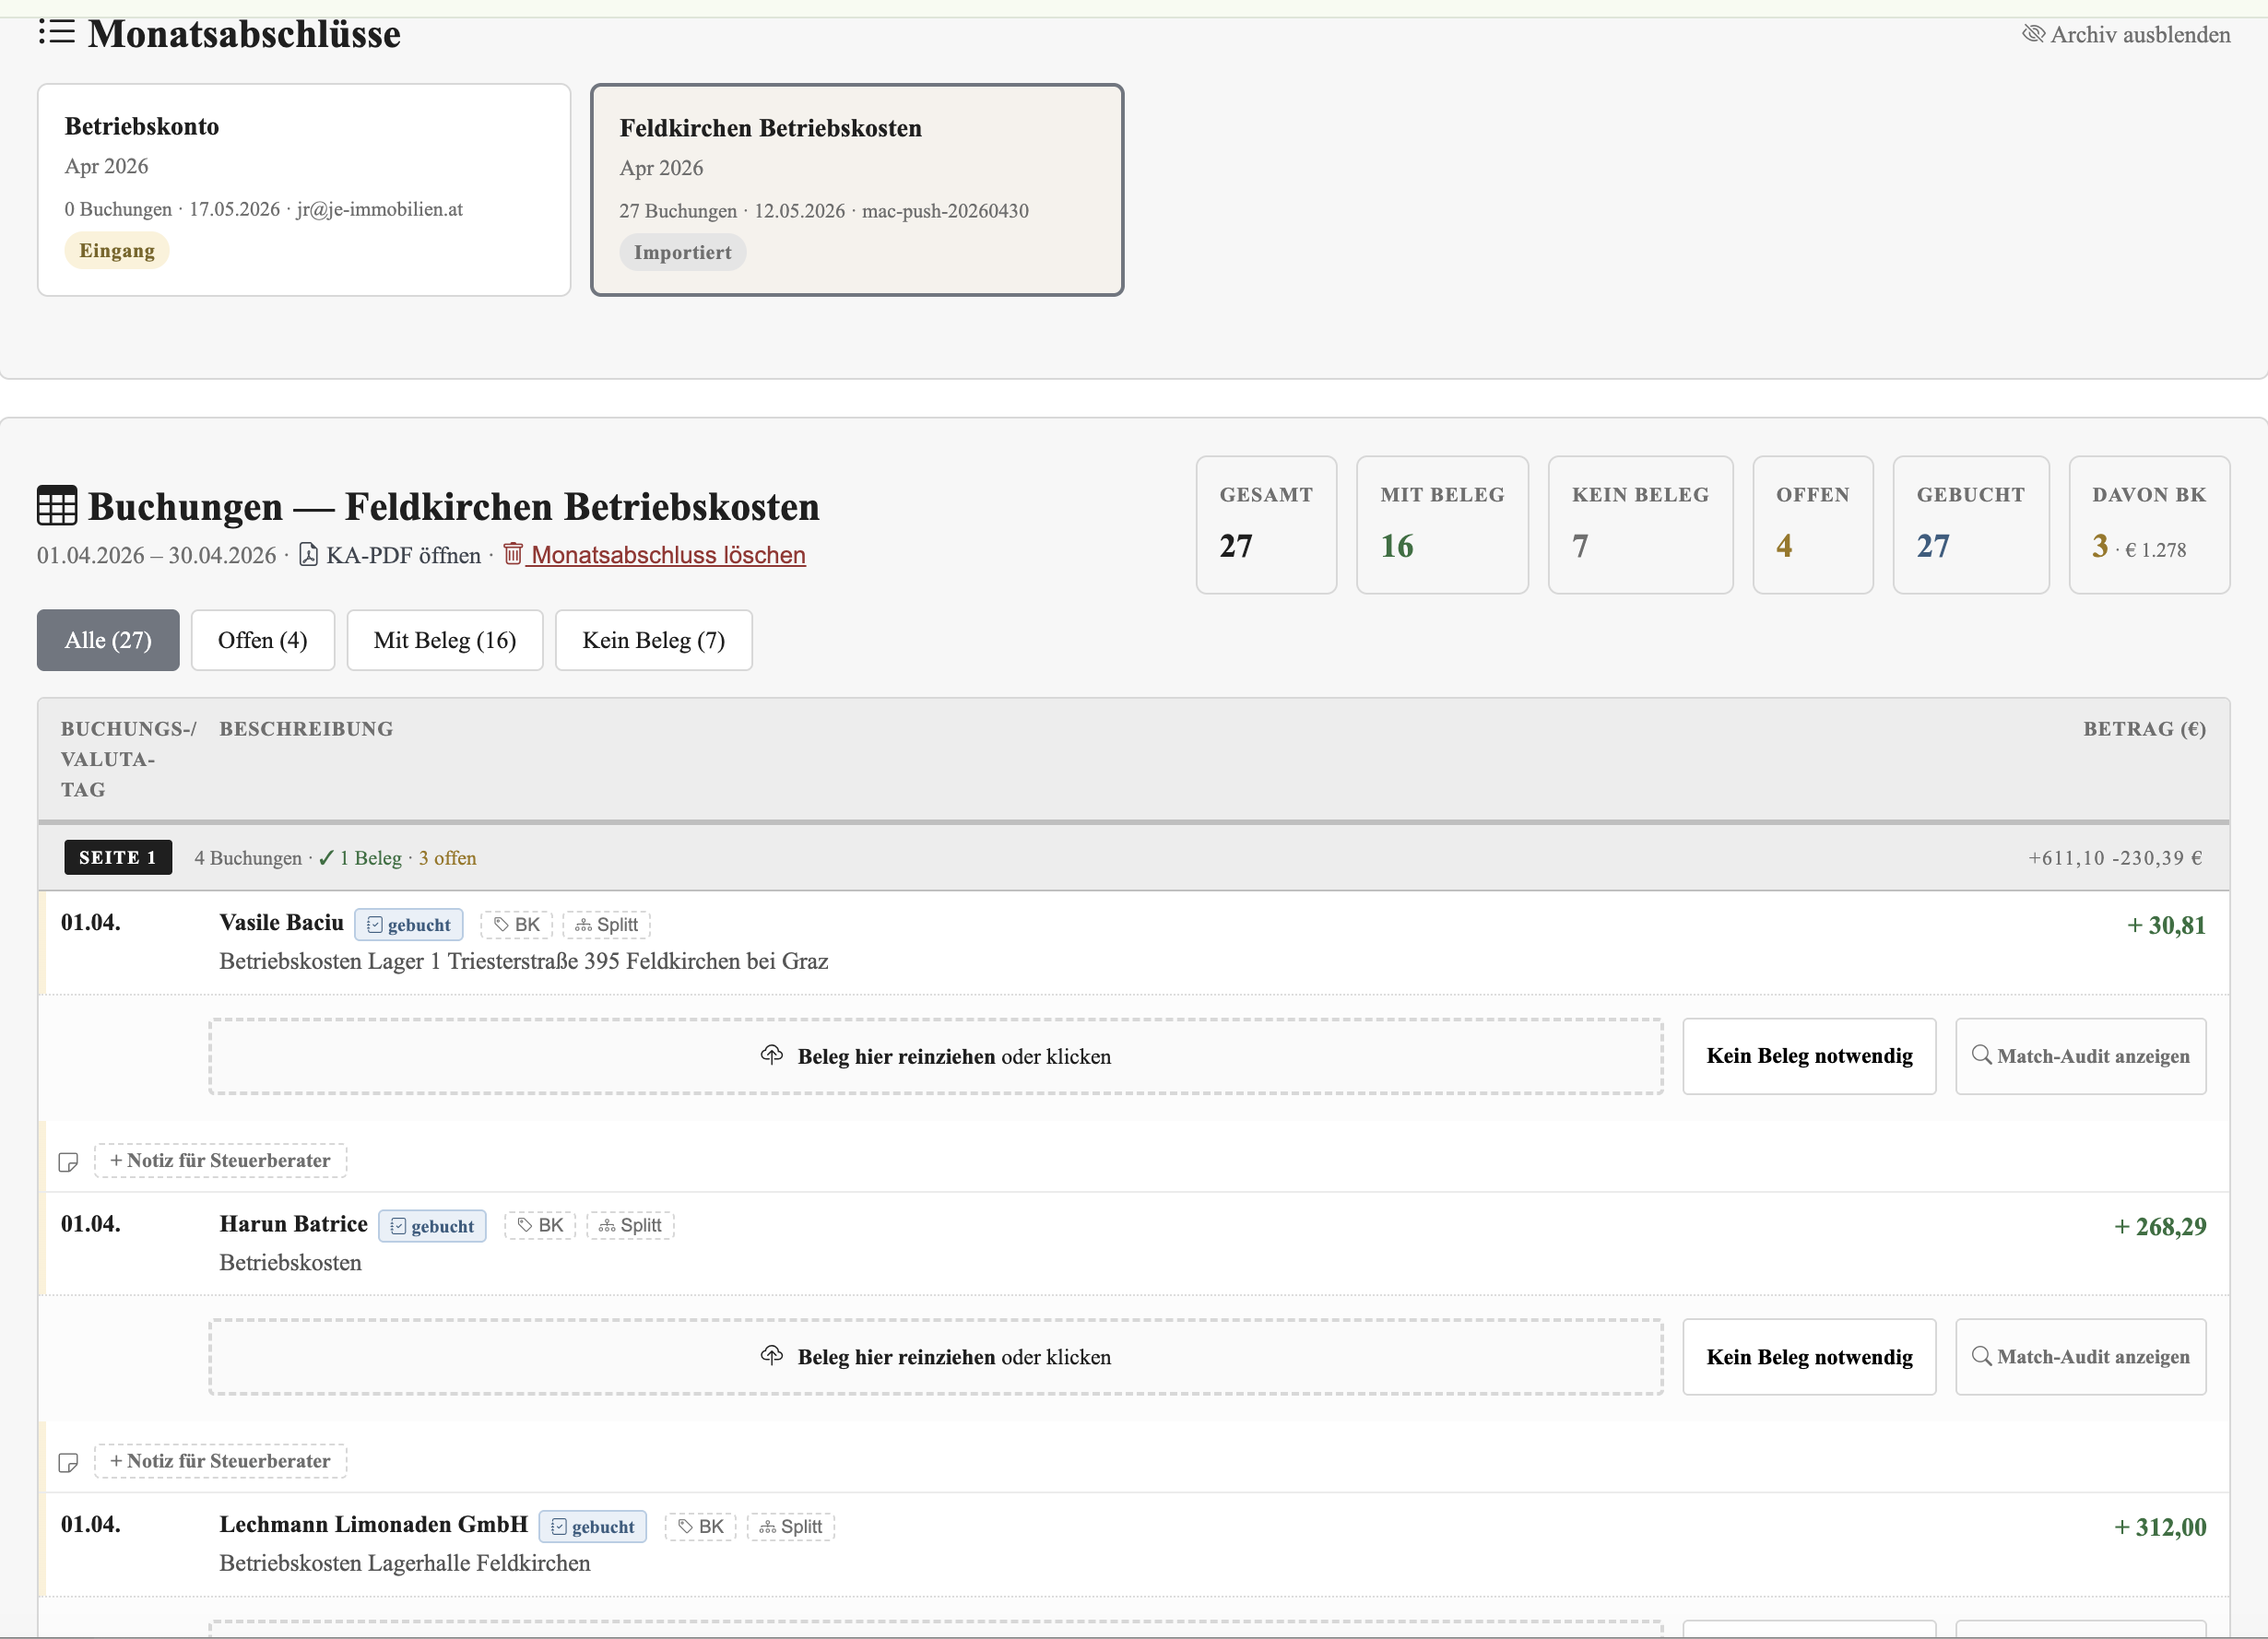
Task: Click the upload cloud icon in Harun Batrice dropzone
Action: (772, 1356)
